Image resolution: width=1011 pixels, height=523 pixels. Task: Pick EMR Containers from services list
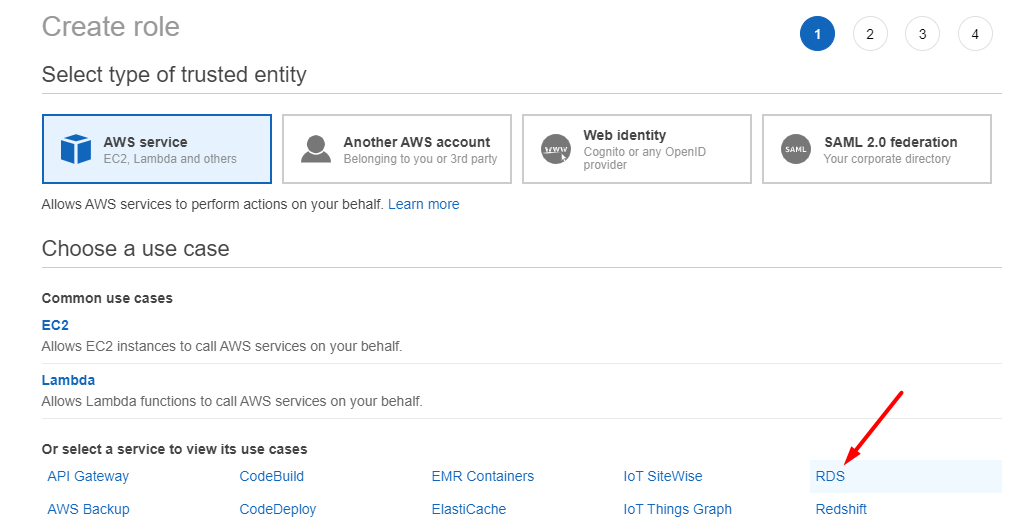(483, 476)
